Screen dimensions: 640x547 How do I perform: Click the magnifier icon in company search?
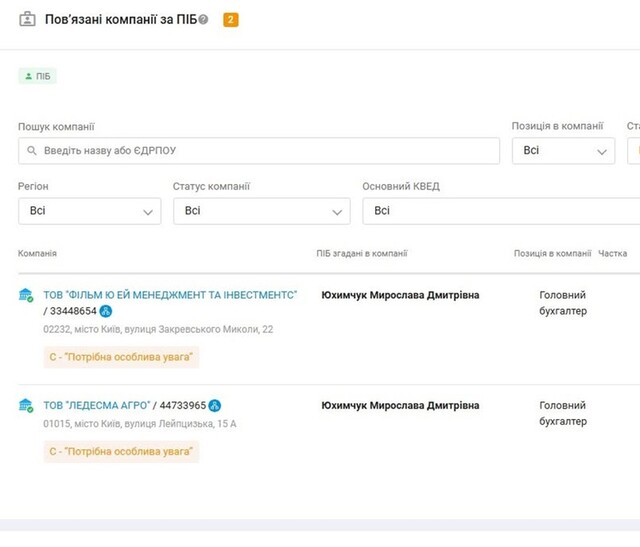[x=32, y=151]
